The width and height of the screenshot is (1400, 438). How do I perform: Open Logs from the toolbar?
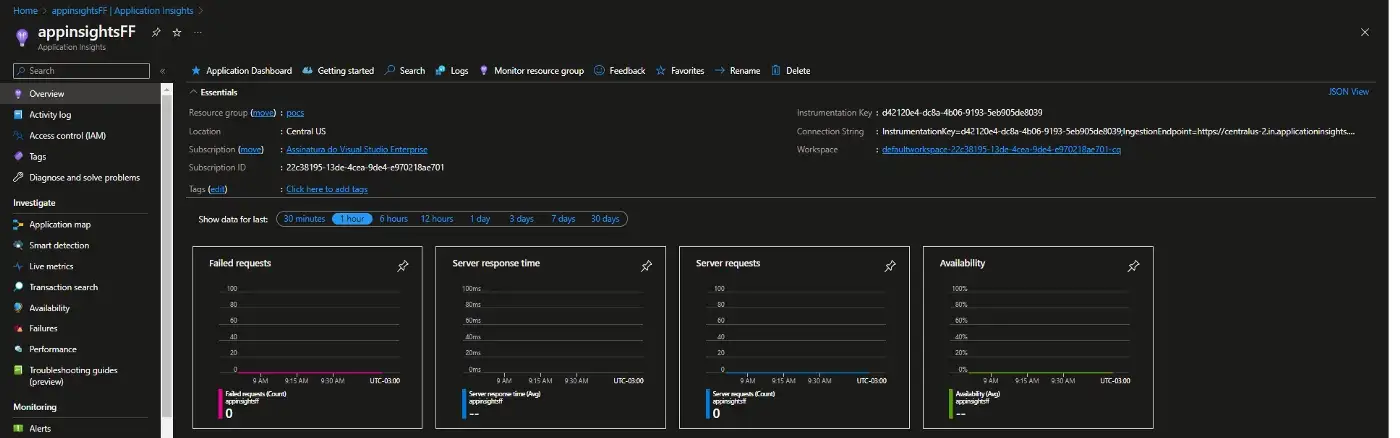[452, 71]
